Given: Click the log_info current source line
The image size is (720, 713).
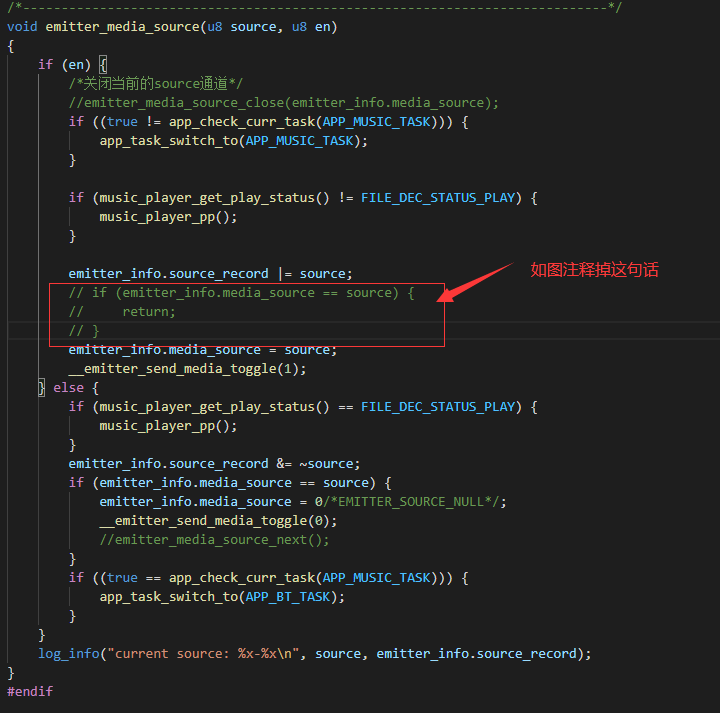Looking at the screenshot, I should 315,654.
